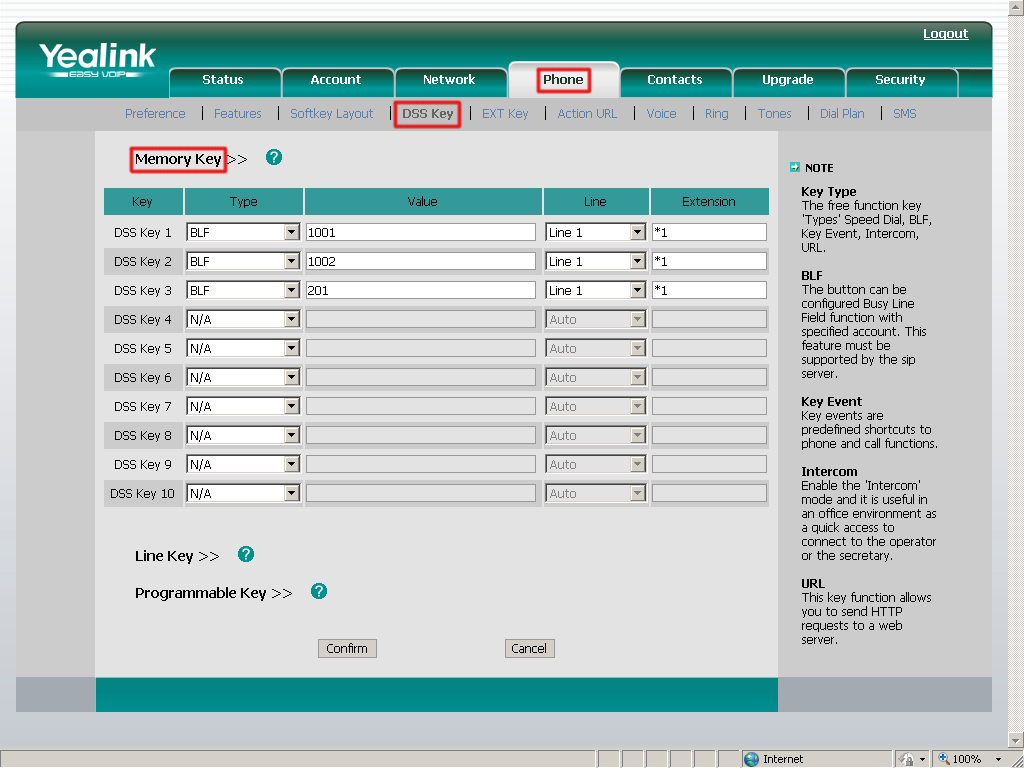Open DSS Key 9 Type dropdown
The height and width of the screenshot is (768, 1024).
243,464
